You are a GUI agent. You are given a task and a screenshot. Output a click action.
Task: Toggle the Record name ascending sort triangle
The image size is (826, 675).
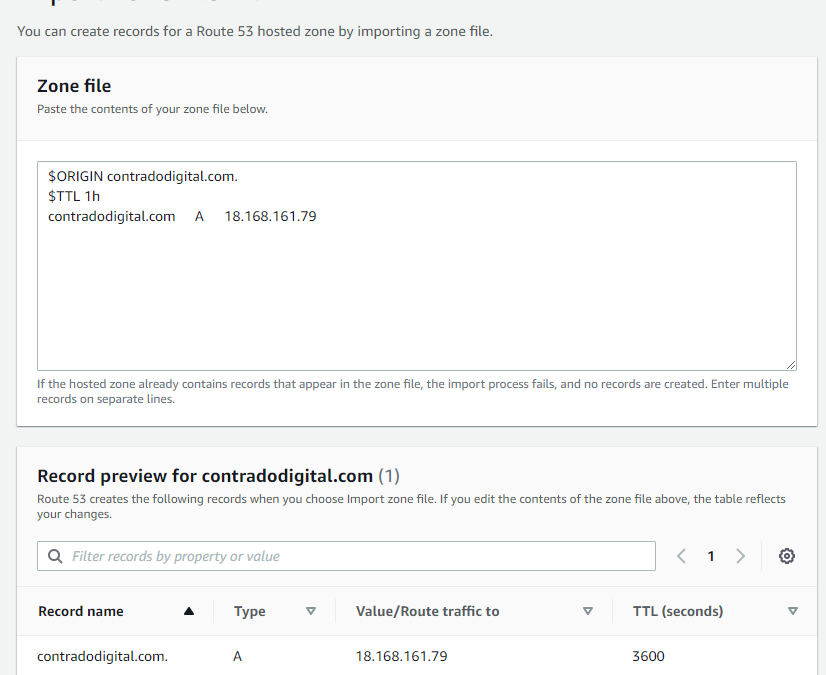point(189,611)
